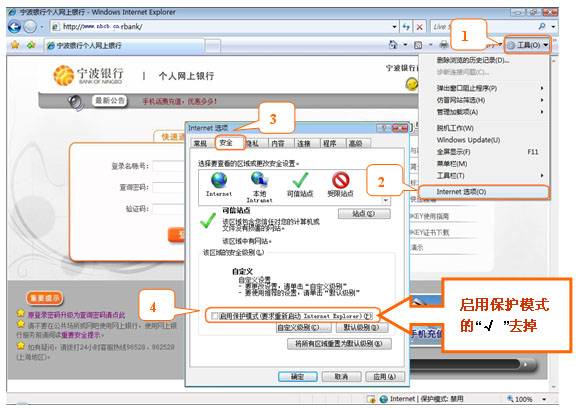Click the 站点(S) button
This screenshot has height=408, width=576.
(x=364, y=214)
